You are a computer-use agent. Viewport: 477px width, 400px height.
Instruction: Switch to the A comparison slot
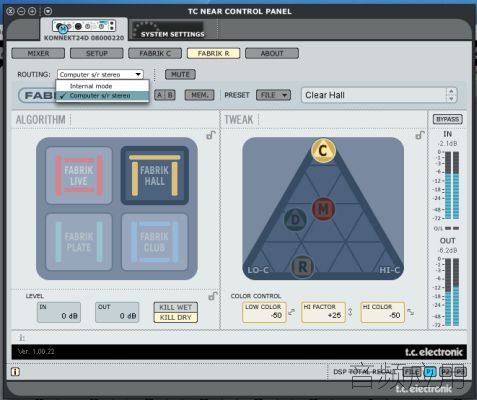tap(159, 95)
